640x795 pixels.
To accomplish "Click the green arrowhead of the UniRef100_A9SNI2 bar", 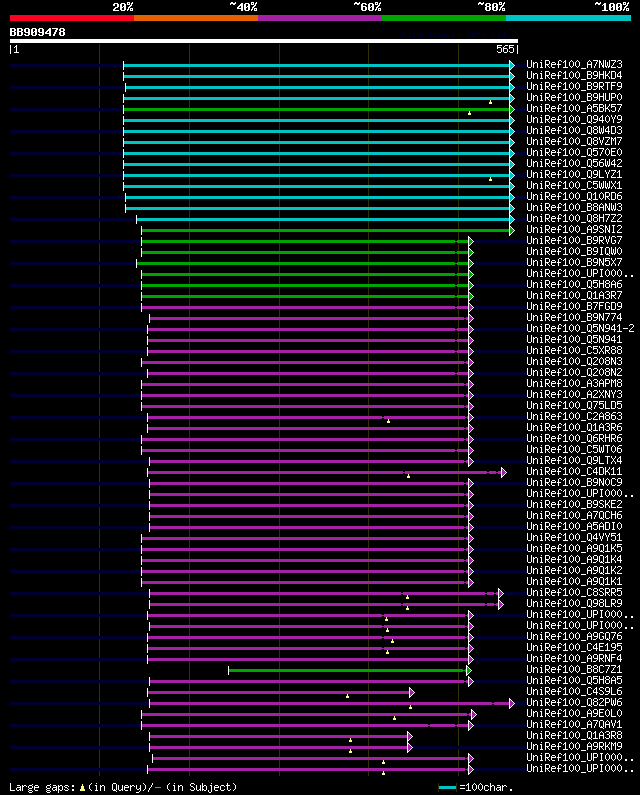I will tap(512, 230).
